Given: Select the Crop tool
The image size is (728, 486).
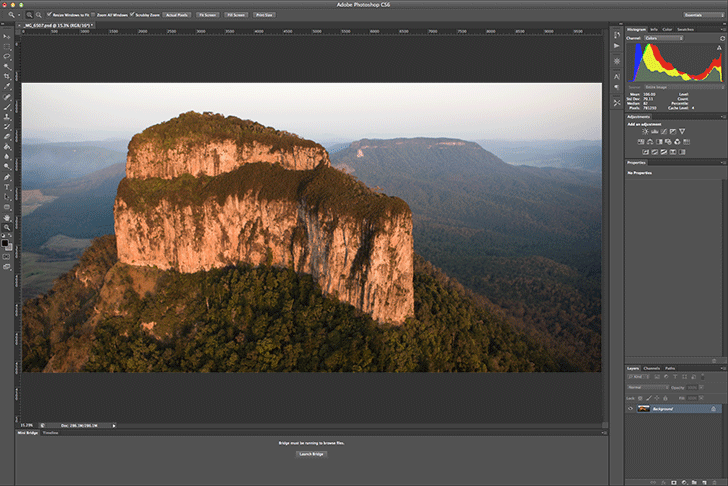Looking at the screenshot, I should click(x=7, y=76).
